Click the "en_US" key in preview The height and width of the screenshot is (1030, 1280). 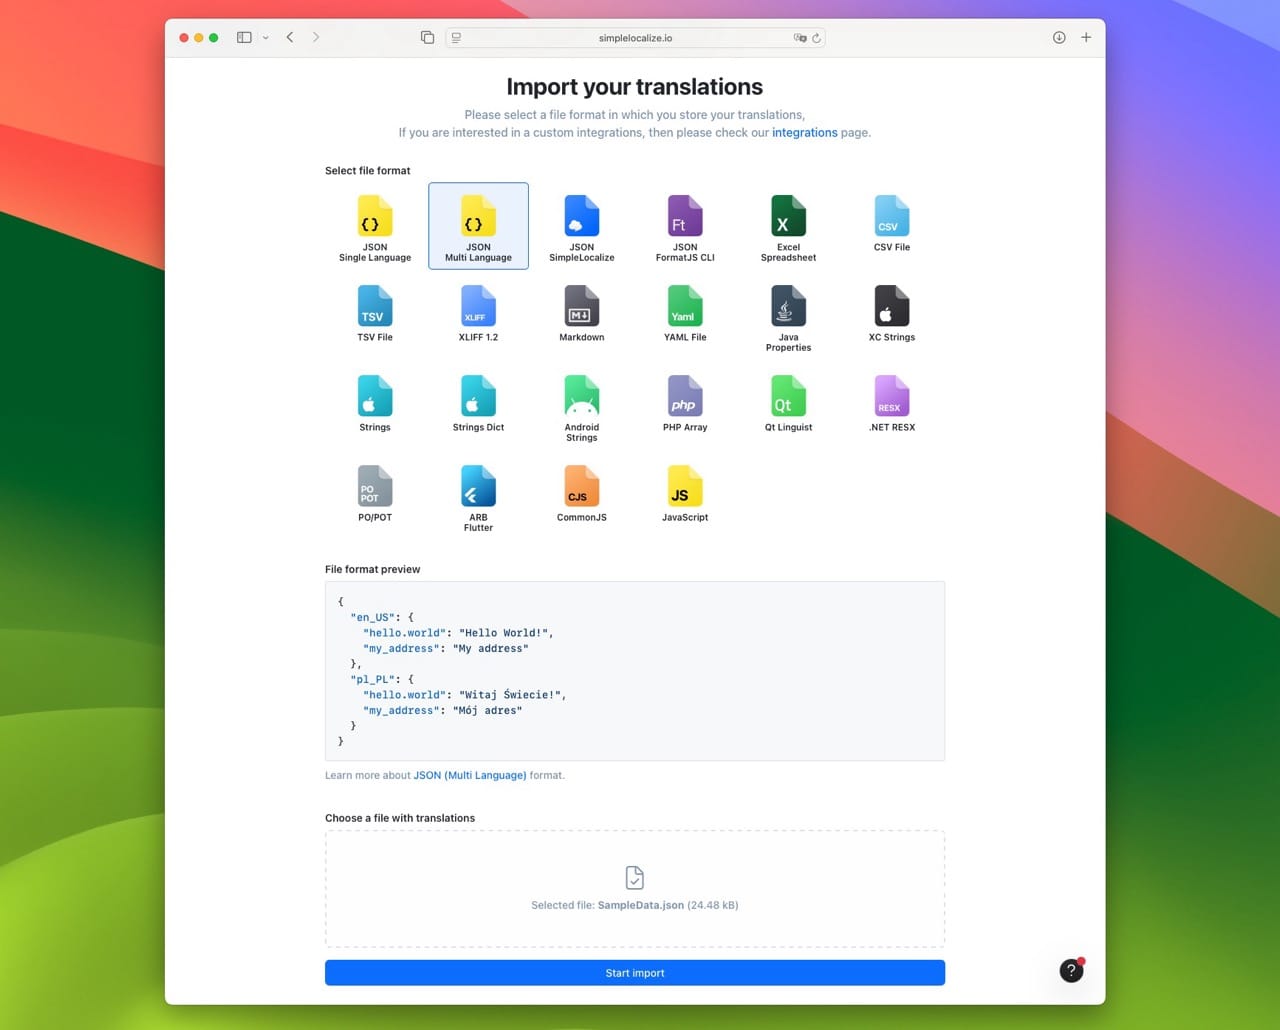click(x=372, y=617)
